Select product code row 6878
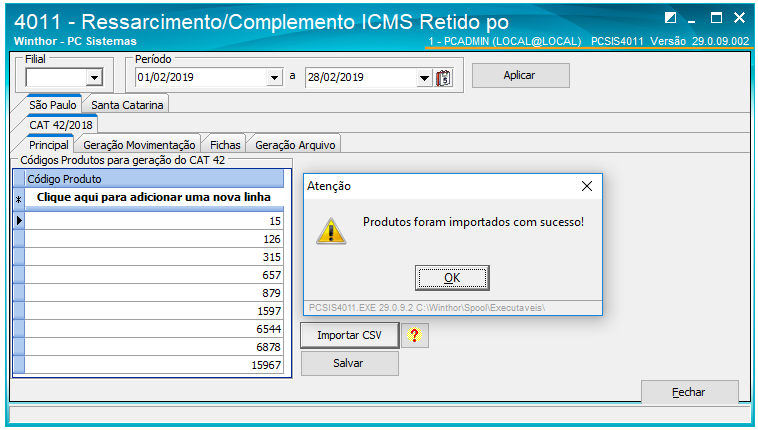Screen dimensions: 758x430 (x=154, y=347)
